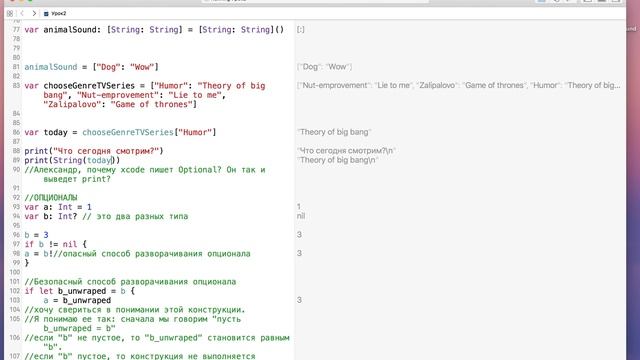
Task: Click the result 3 on line 98
Action: click(299, 254)
